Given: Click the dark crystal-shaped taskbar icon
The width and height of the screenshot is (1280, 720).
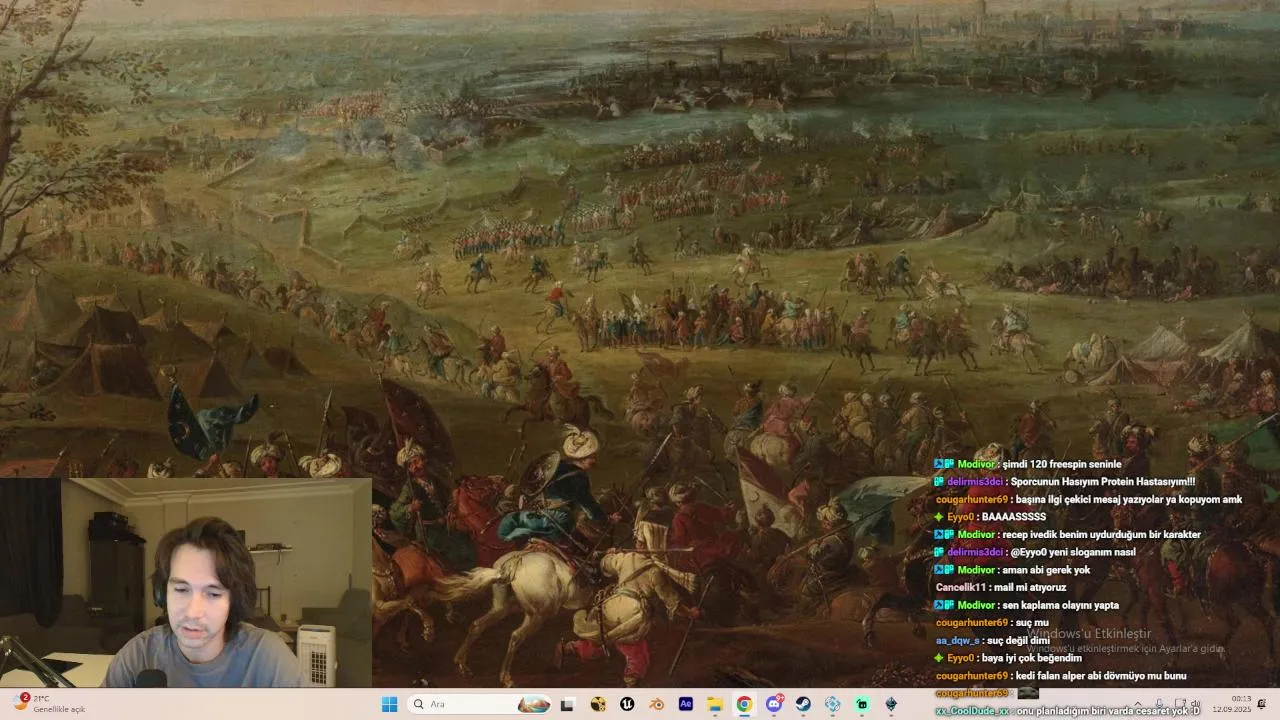Looking at the screenshot, I should 891,704.
